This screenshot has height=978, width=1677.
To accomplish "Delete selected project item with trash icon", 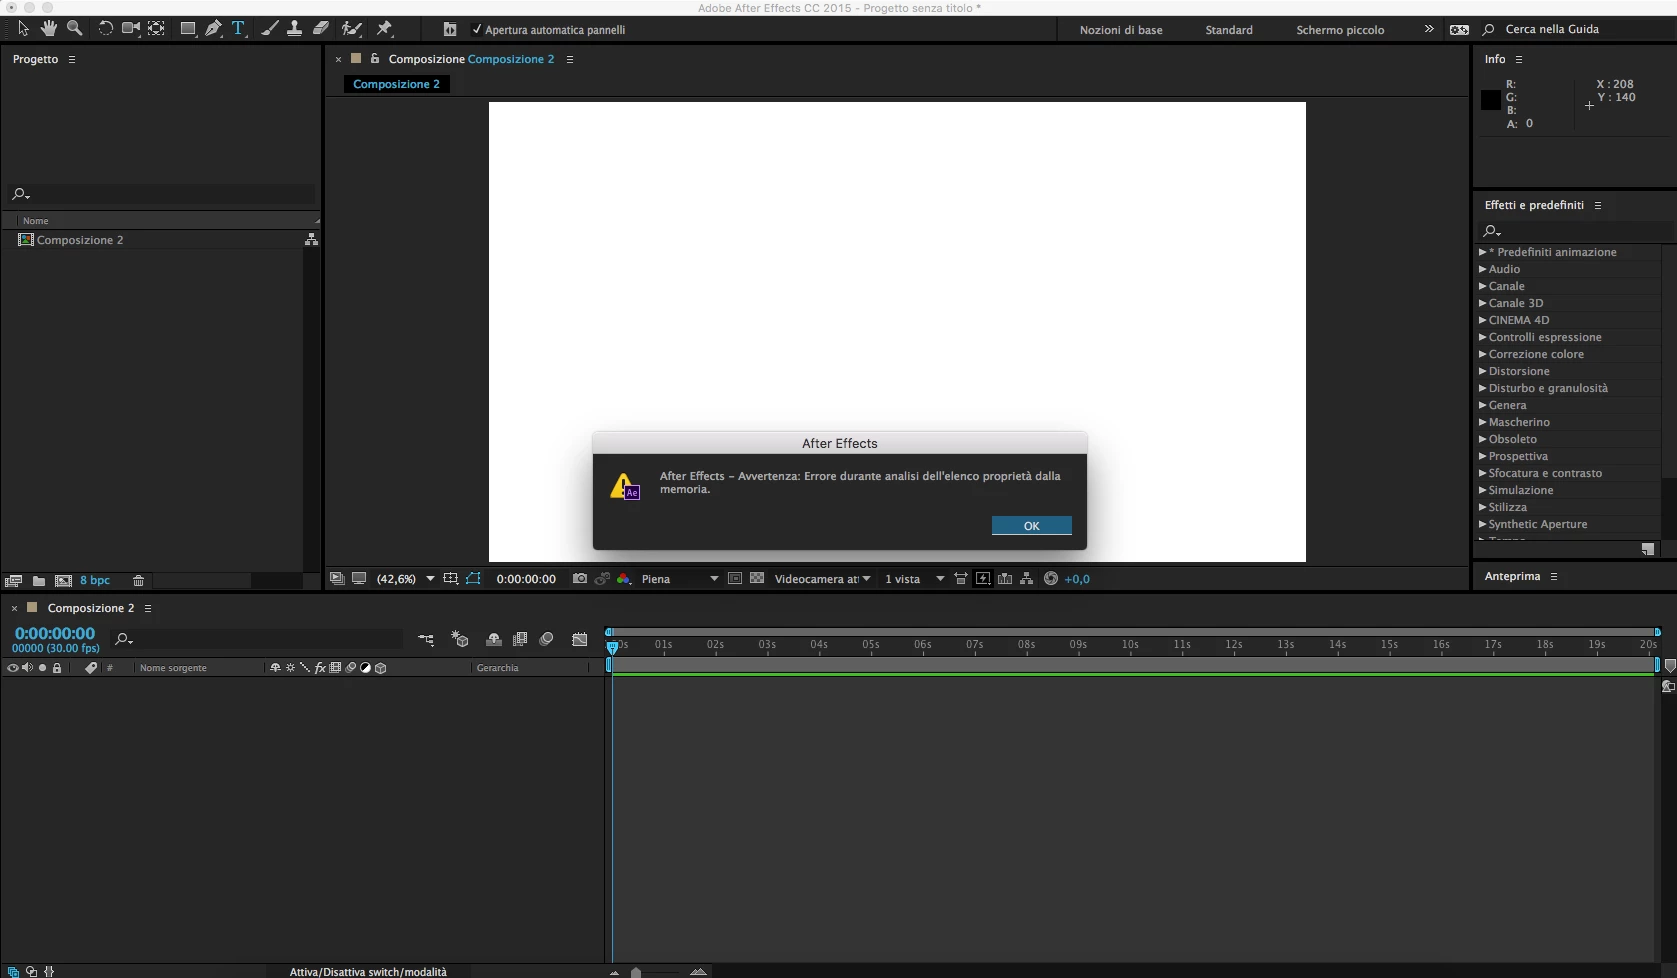I will [x=138, y=580].
